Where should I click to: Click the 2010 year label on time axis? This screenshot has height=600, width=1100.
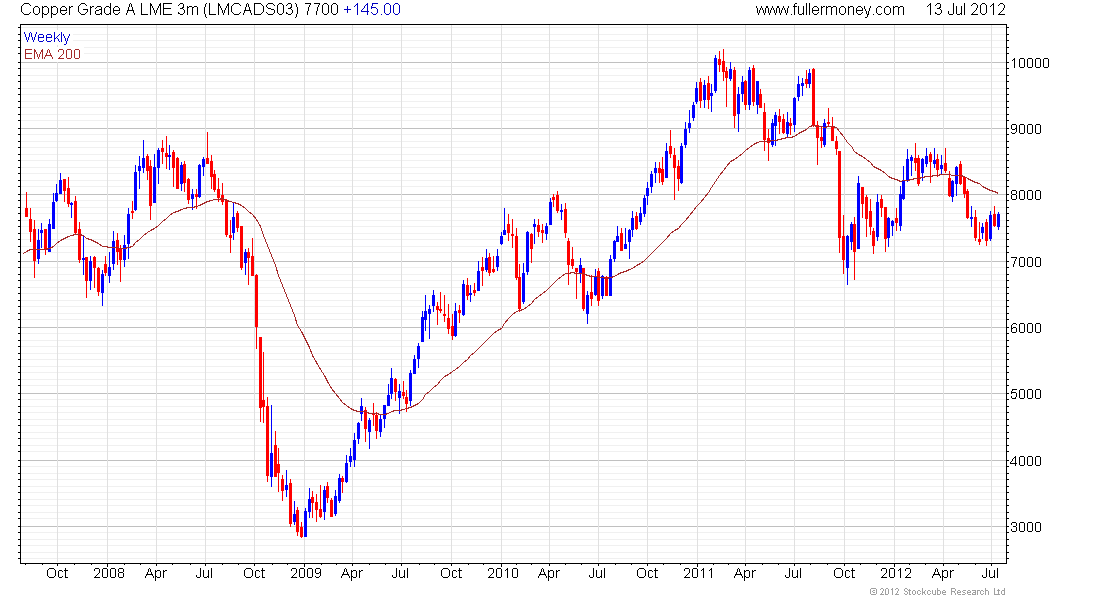tap(502, 573)
